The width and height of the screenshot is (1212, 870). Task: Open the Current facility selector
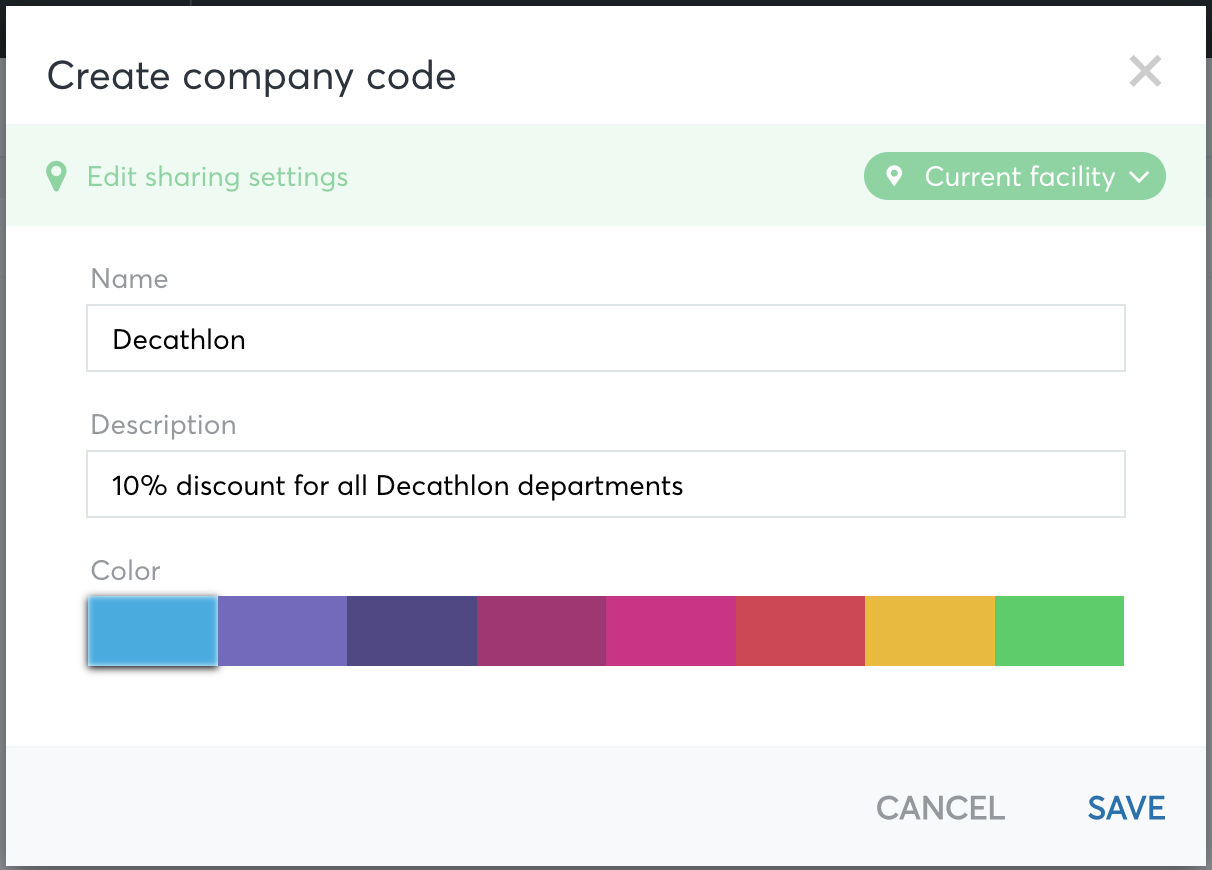coord(1014,177)
